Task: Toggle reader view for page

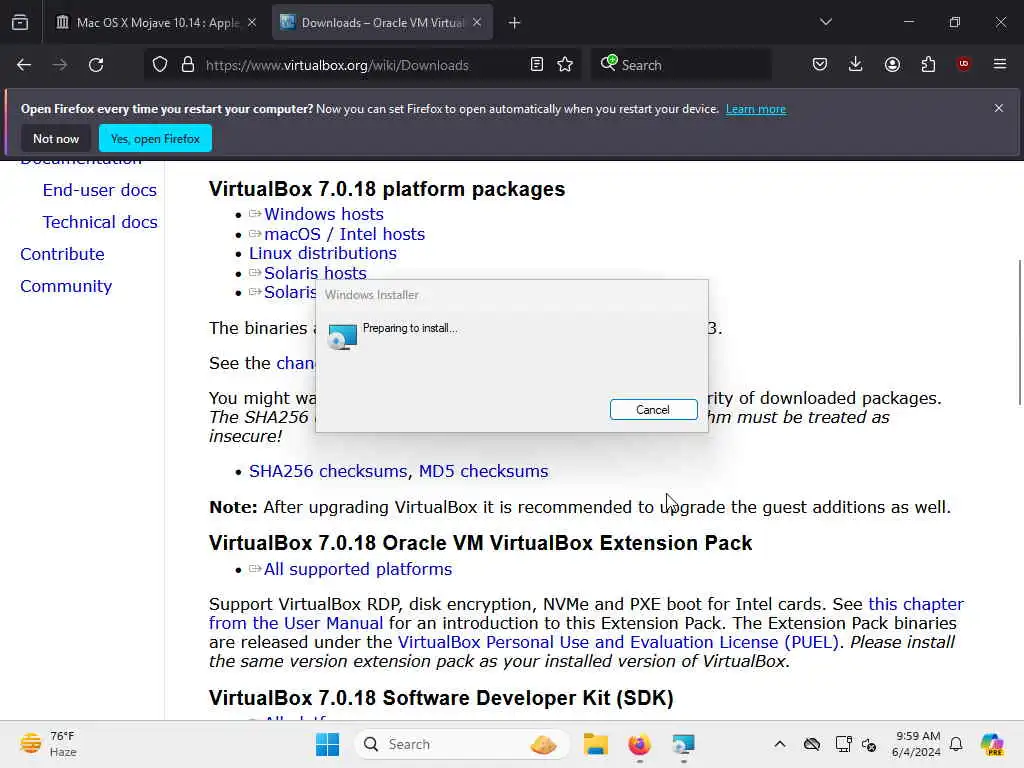Action: click(x=537, y=65)
